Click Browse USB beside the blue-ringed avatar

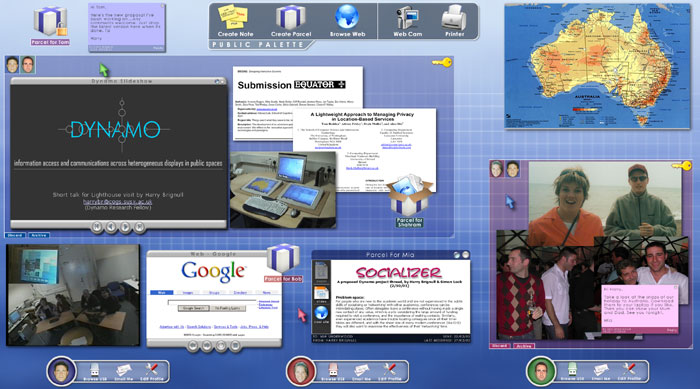(95, 372)
